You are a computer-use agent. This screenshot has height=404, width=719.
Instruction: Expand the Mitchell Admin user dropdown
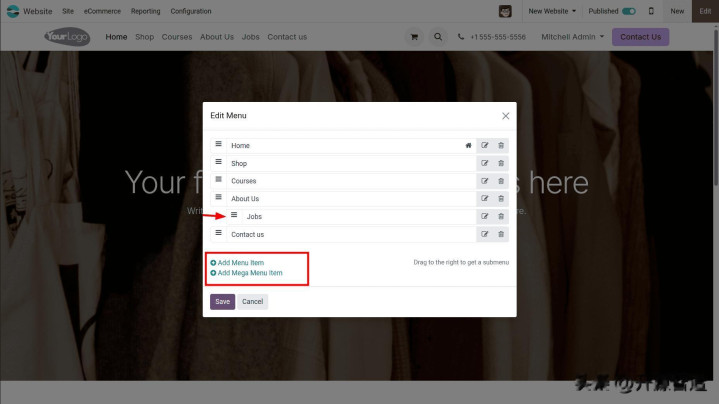pos(573,37)
